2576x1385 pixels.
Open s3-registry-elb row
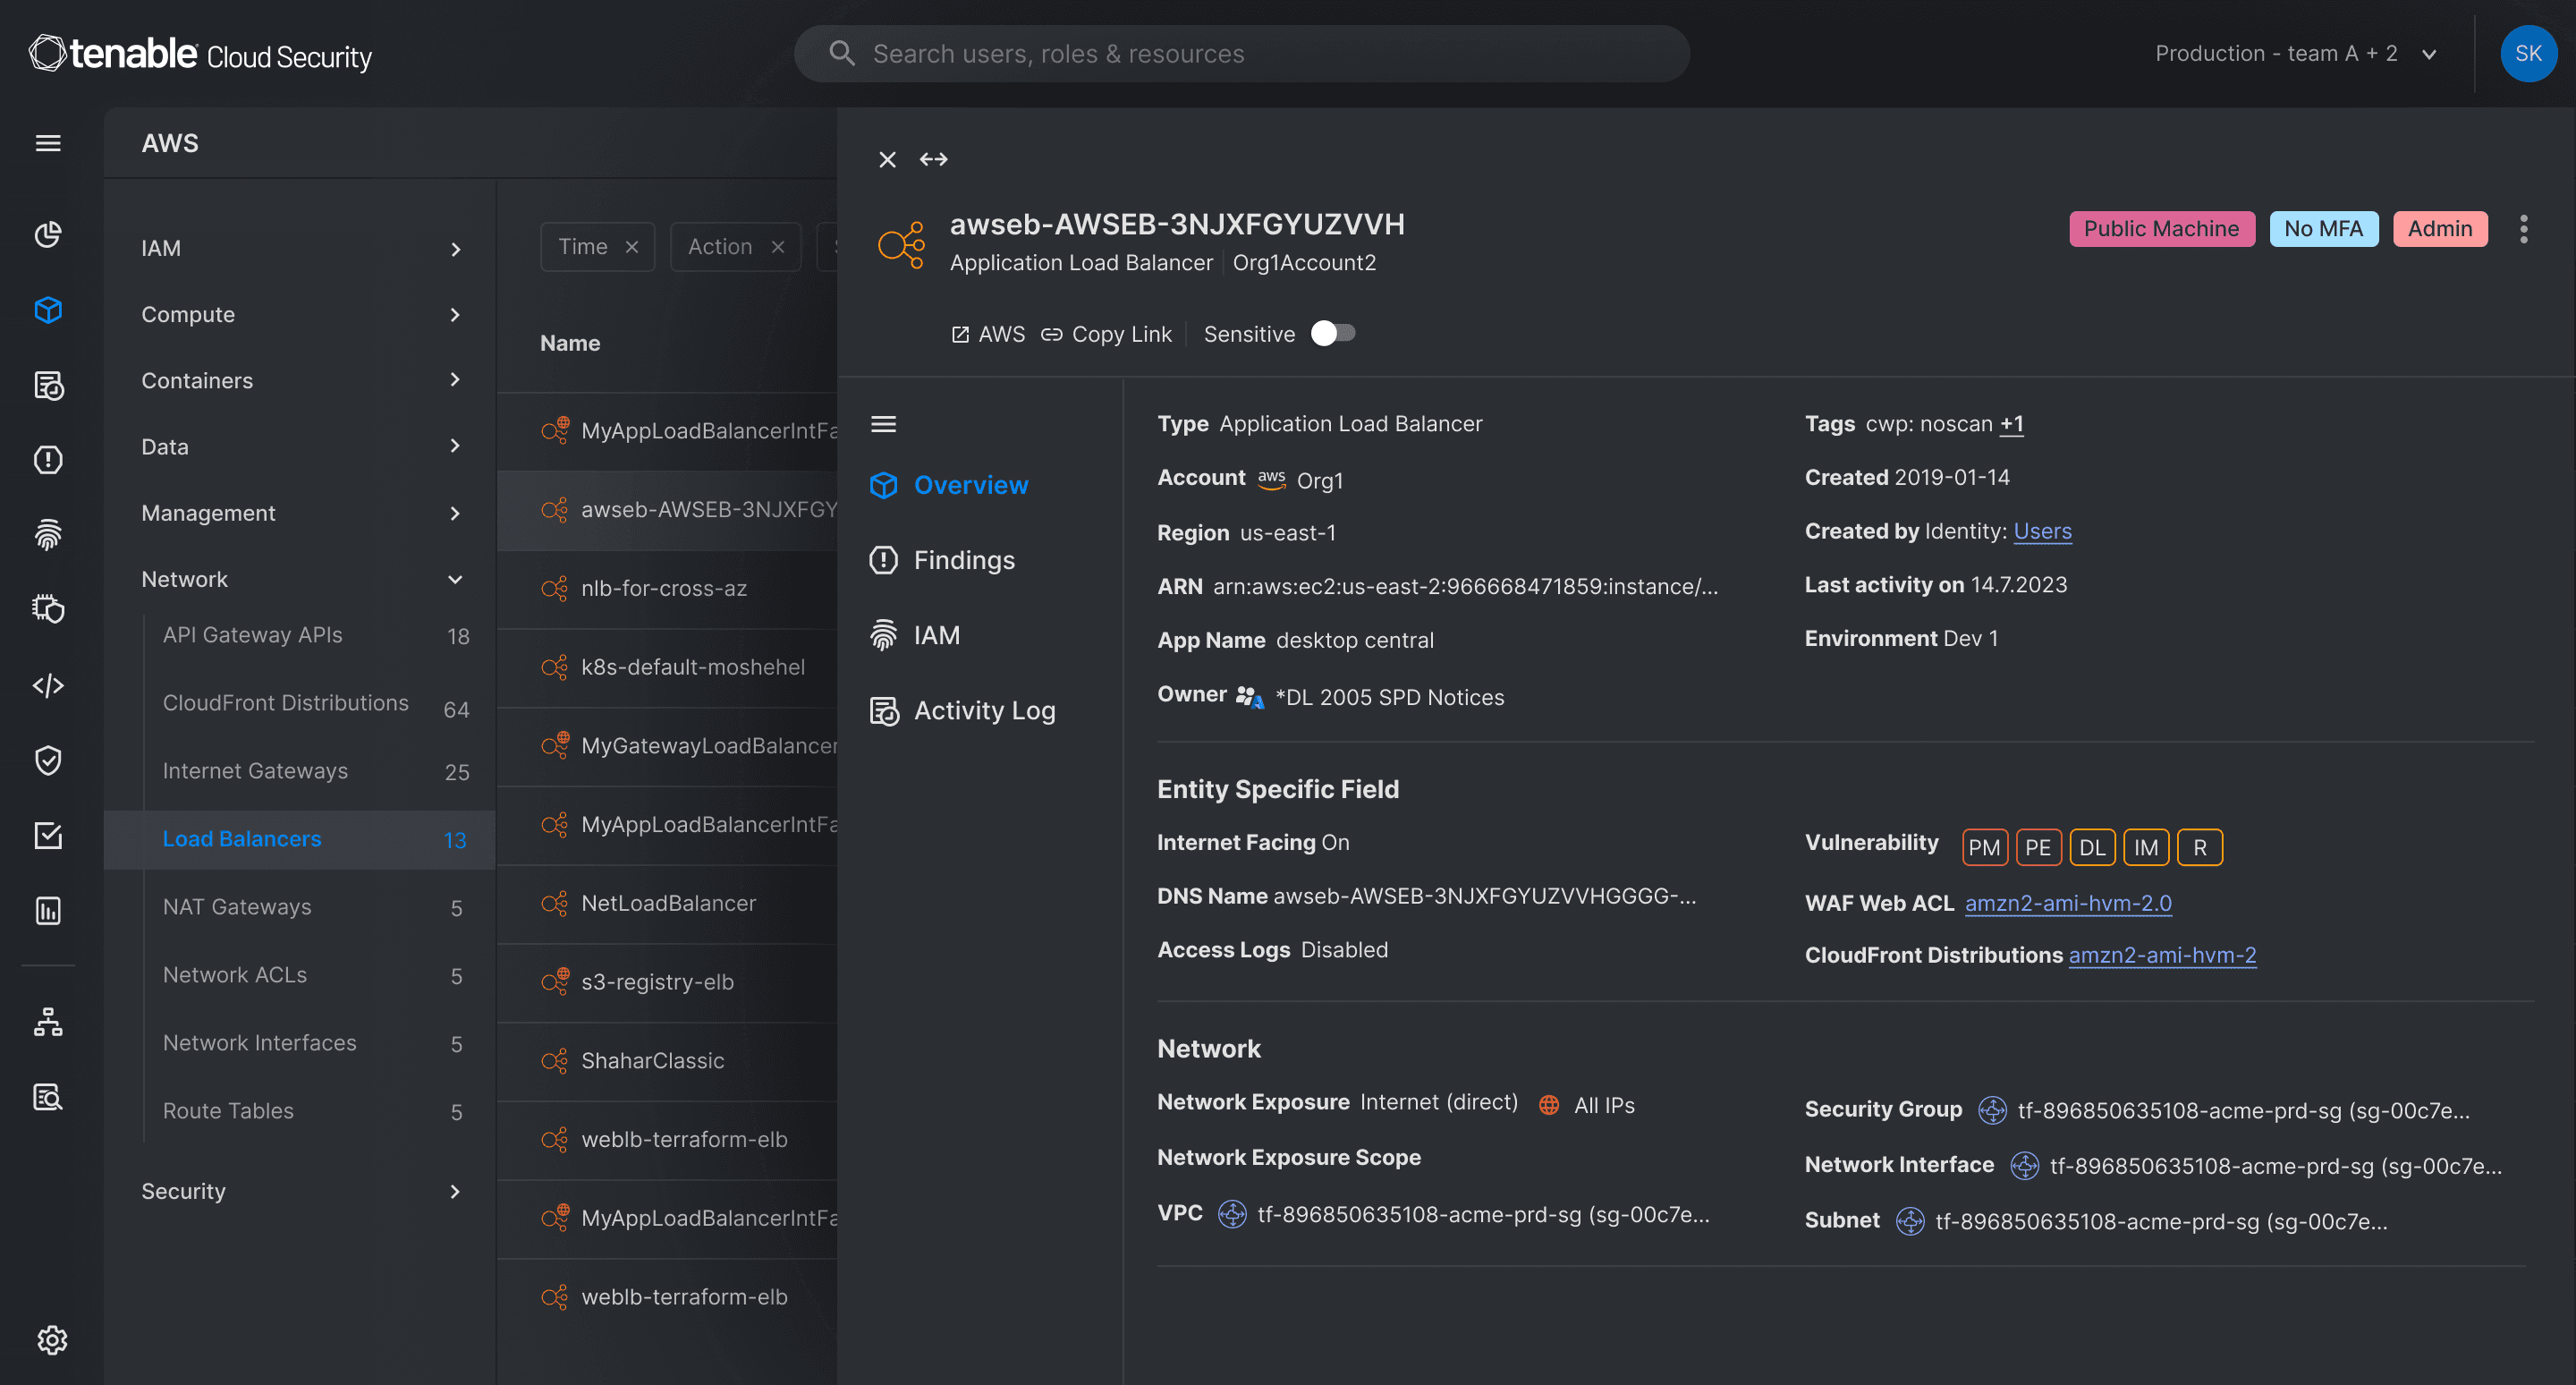tap(667, 982)
